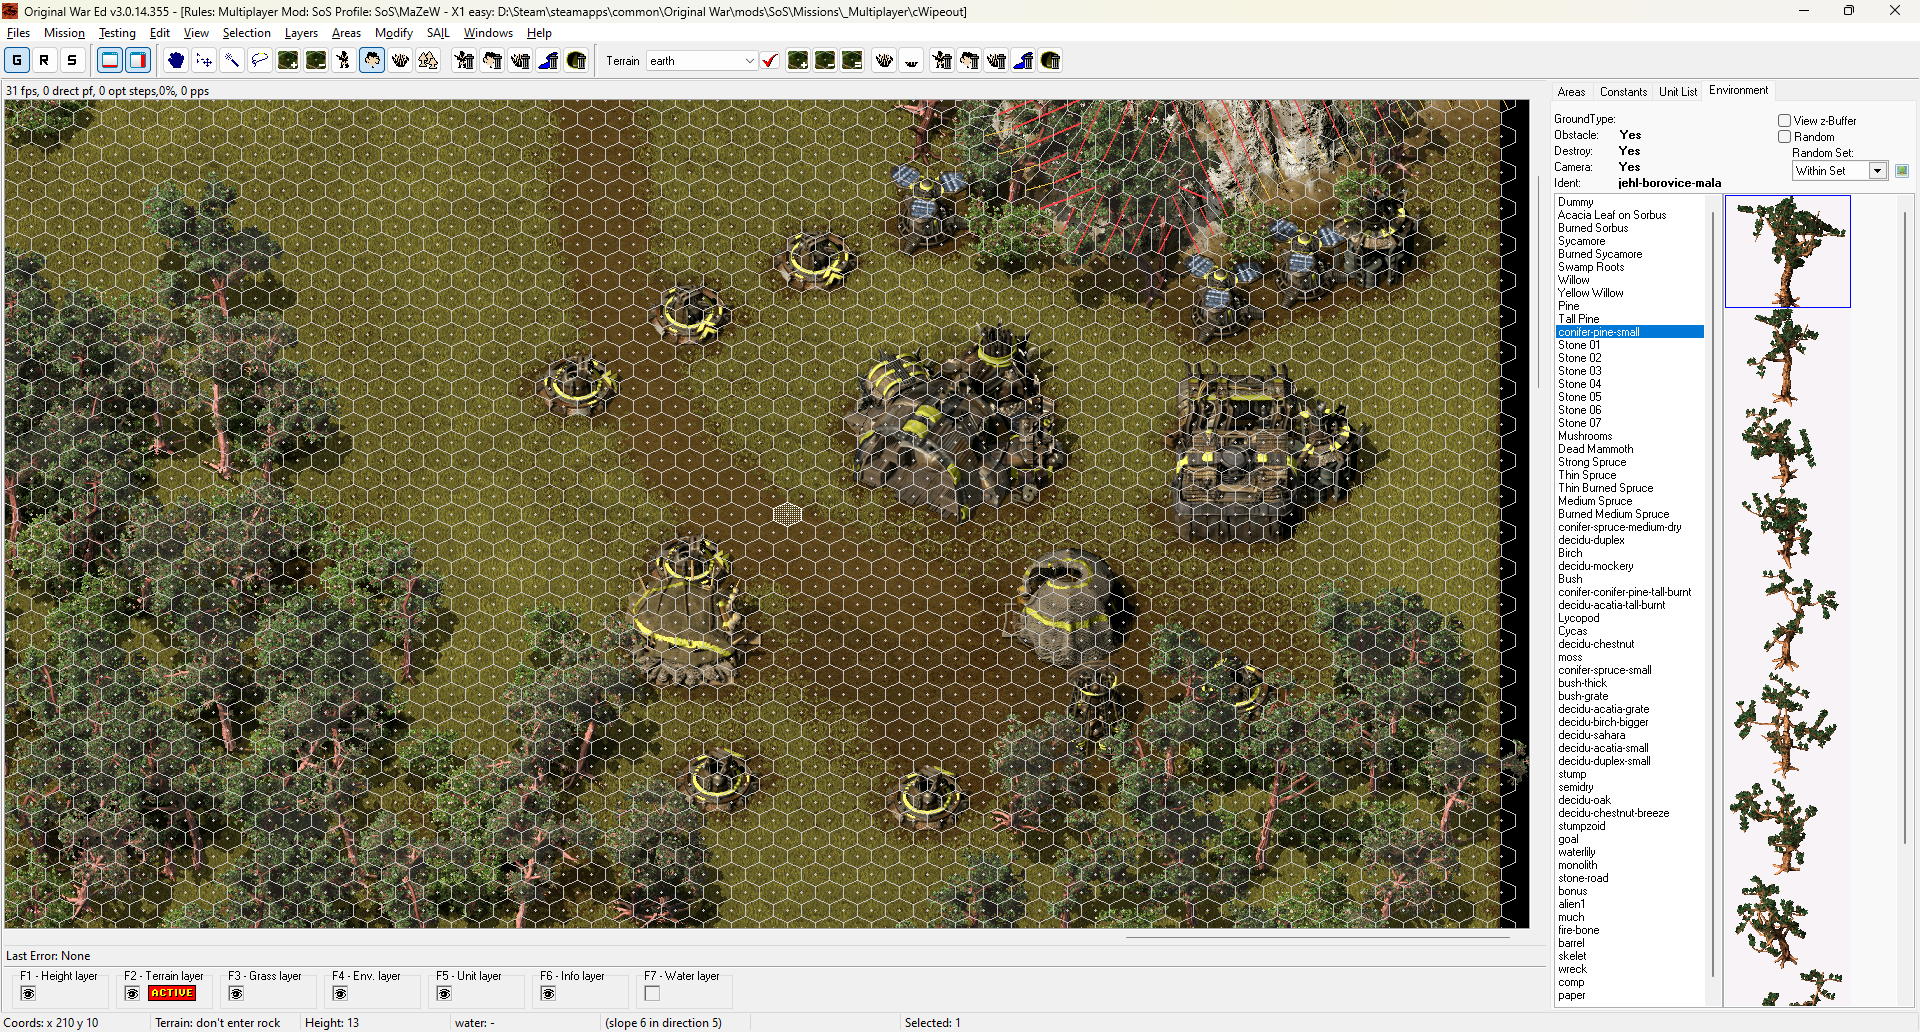Enable the Random checkbox
Screen dimensions: 1920x1032
tap(1784, 137)
